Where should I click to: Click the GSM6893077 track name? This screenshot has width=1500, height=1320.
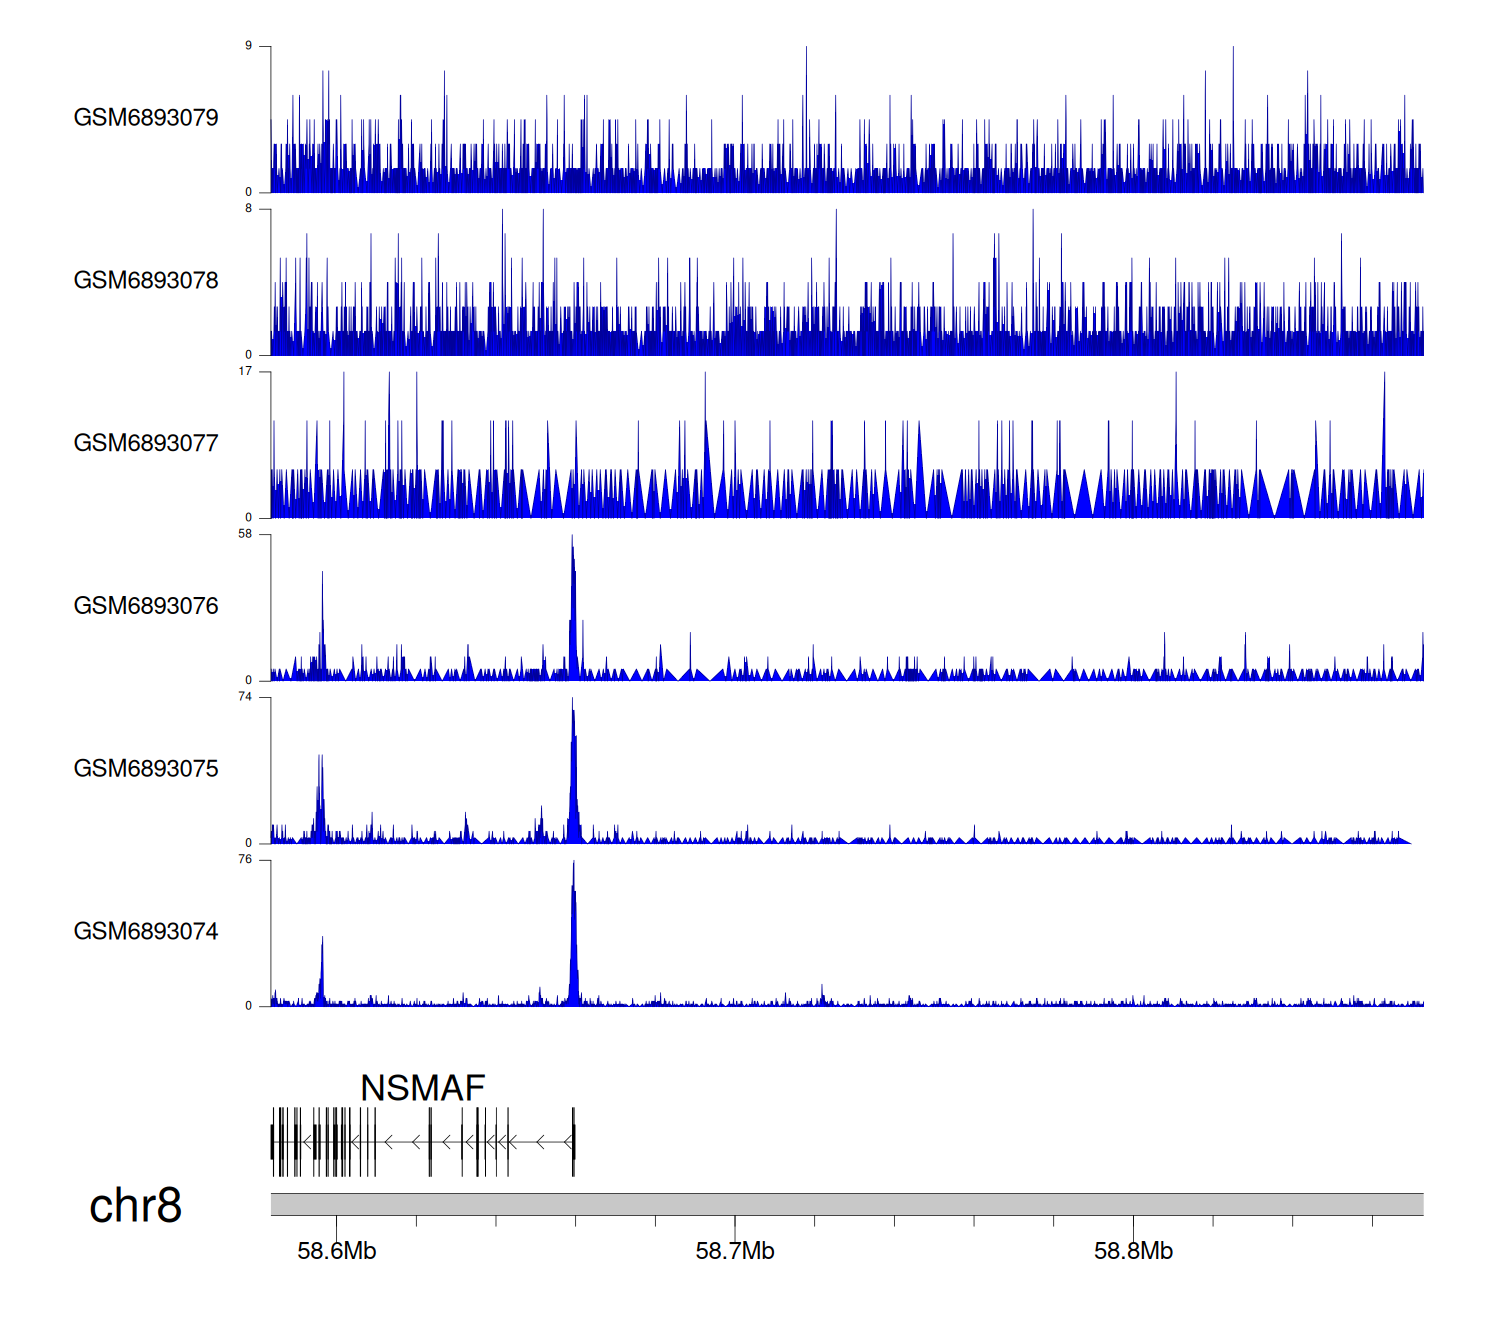click(146, 443)
